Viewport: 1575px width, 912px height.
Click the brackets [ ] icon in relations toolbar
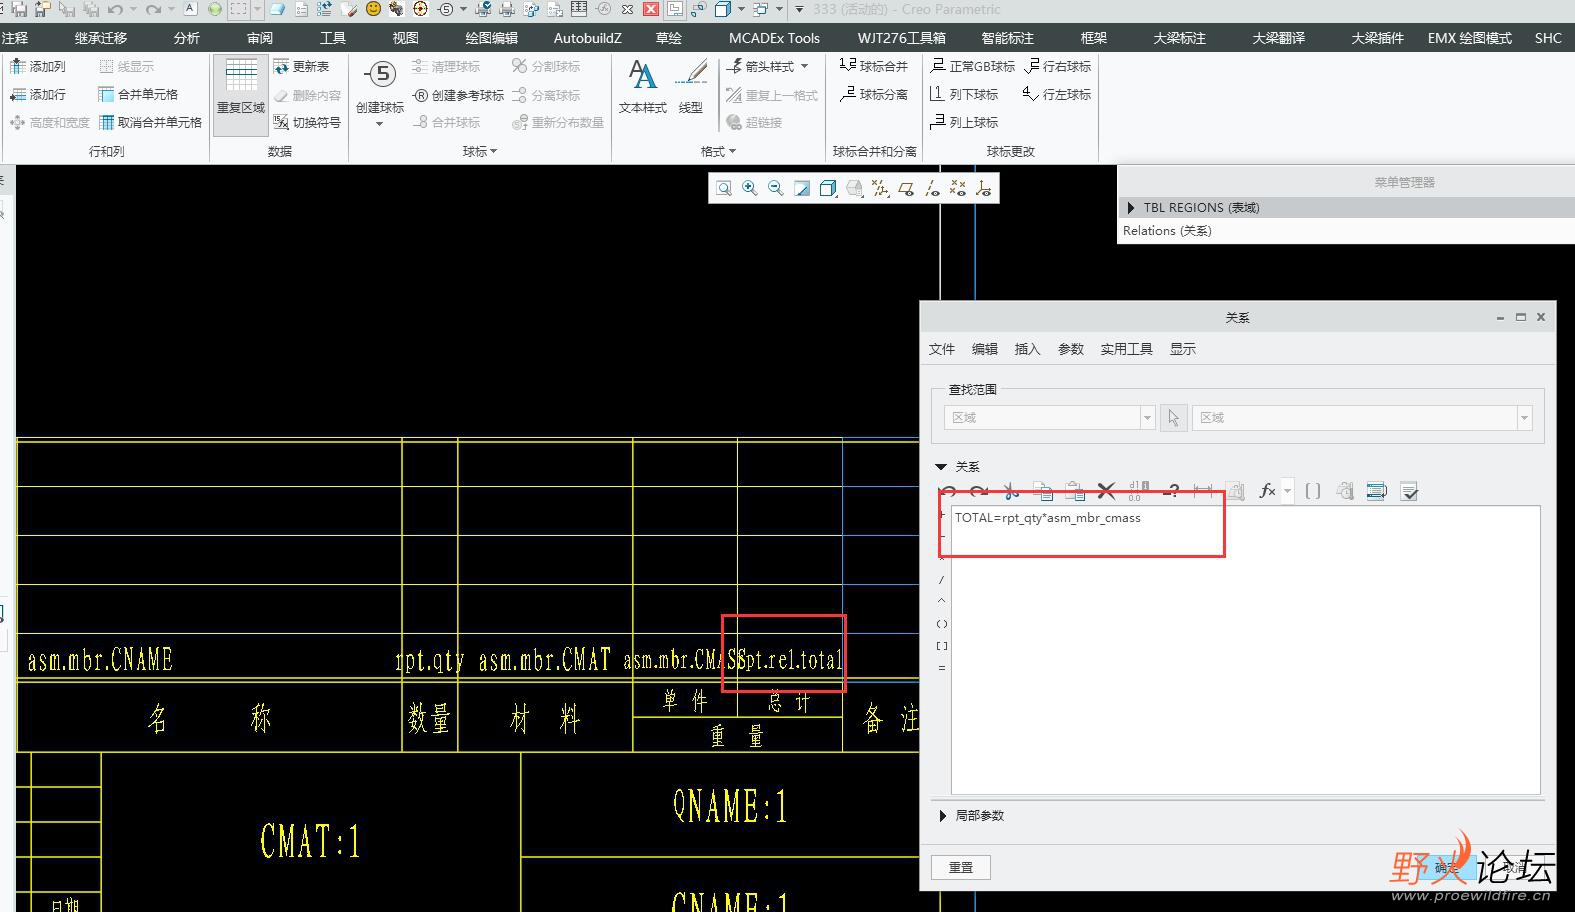(x=1313, y=491)
